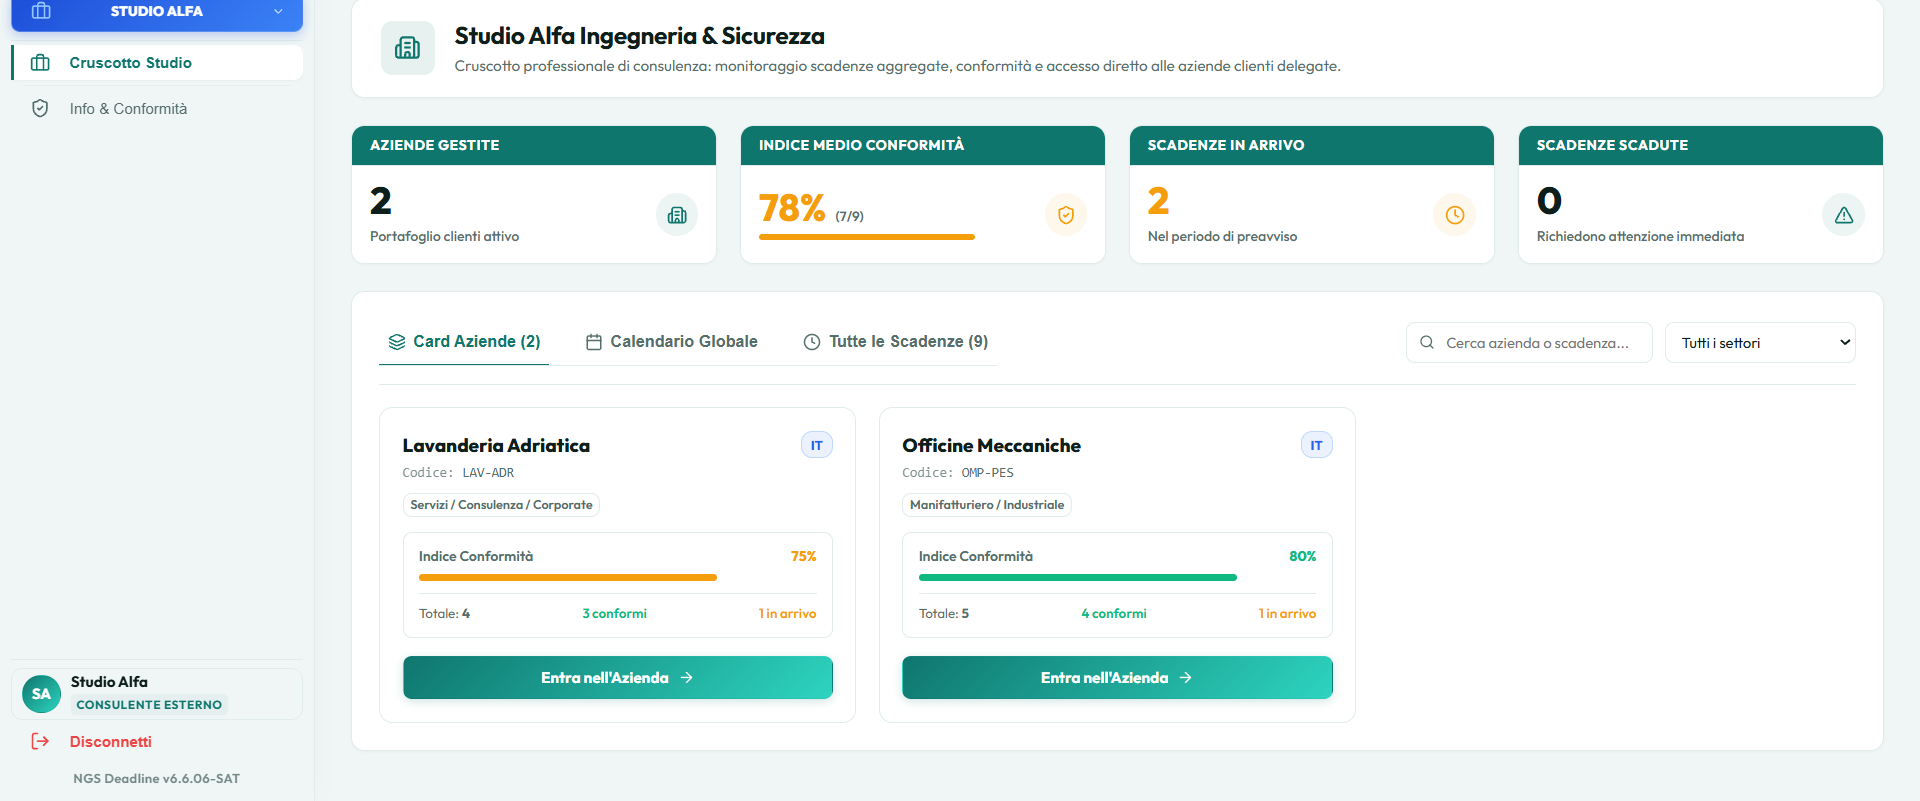Click the briefcase icon in the STUDIO ALFA switcher
This screenshot has height=801, width=1920.
pos(41,11)
